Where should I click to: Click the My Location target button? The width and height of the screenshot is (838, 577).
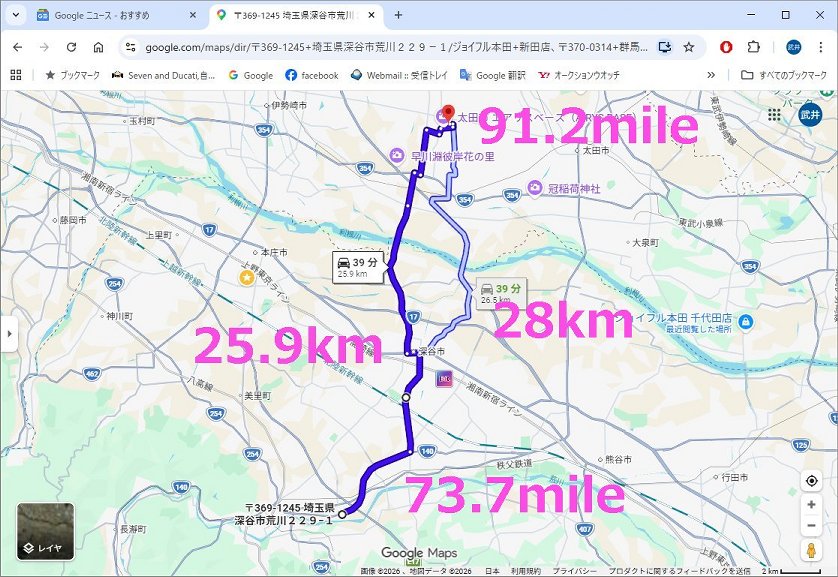pos(811,481)
